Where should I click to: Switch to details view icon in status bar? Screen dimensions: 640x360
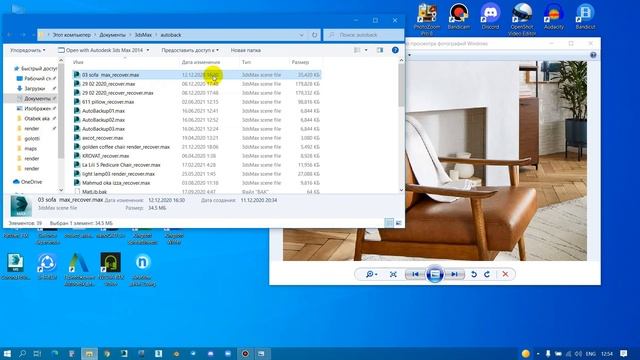389,222
